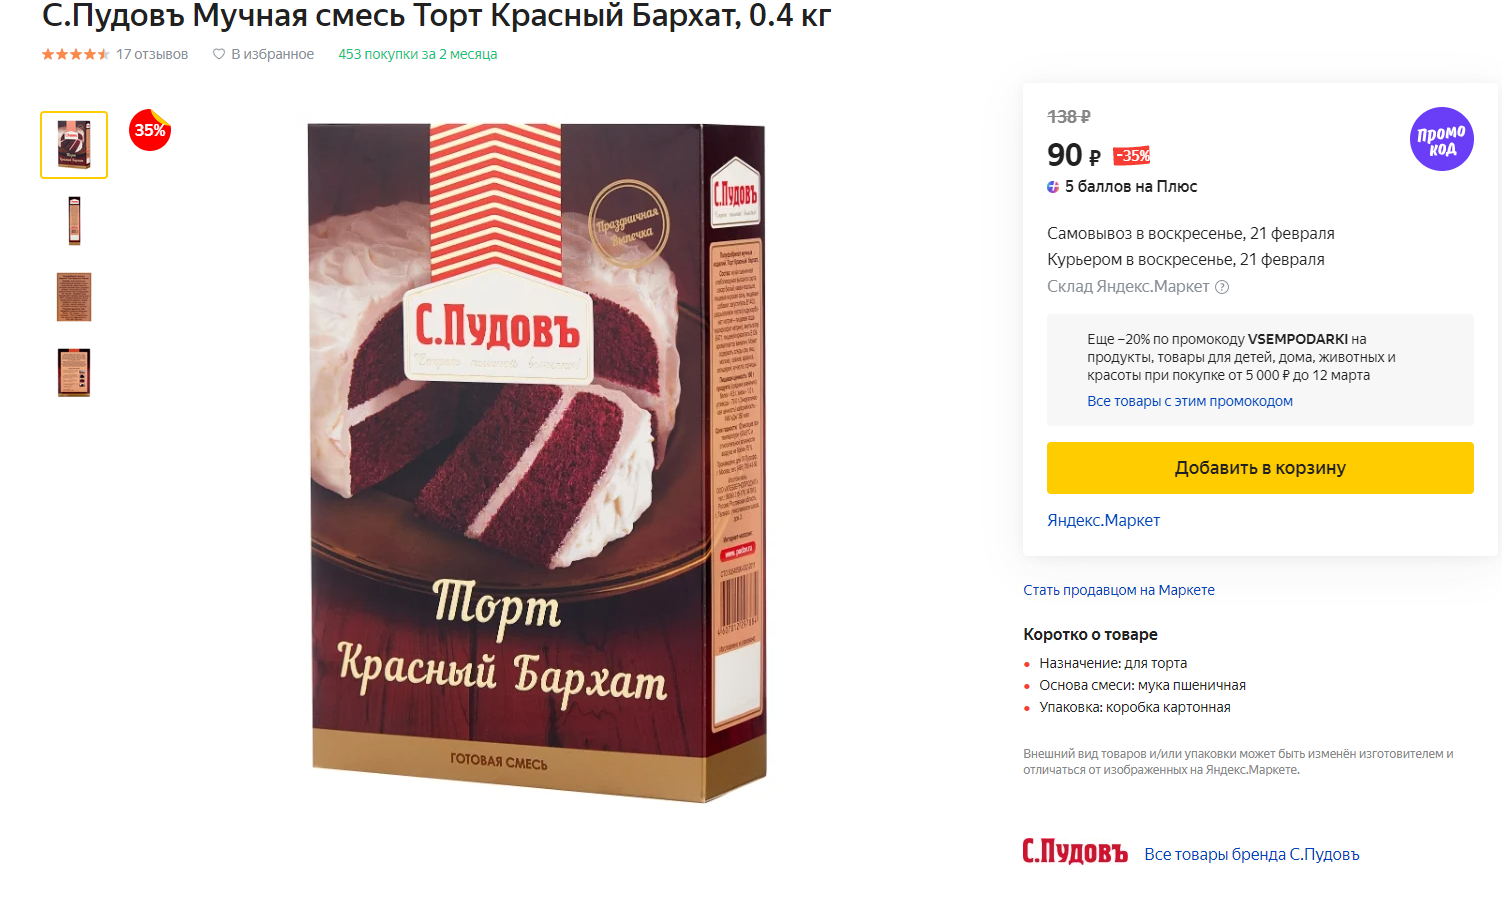Click Стать продавцом на Маркете link
This screenshot has width=1502, height=911.
[1118, 590]
